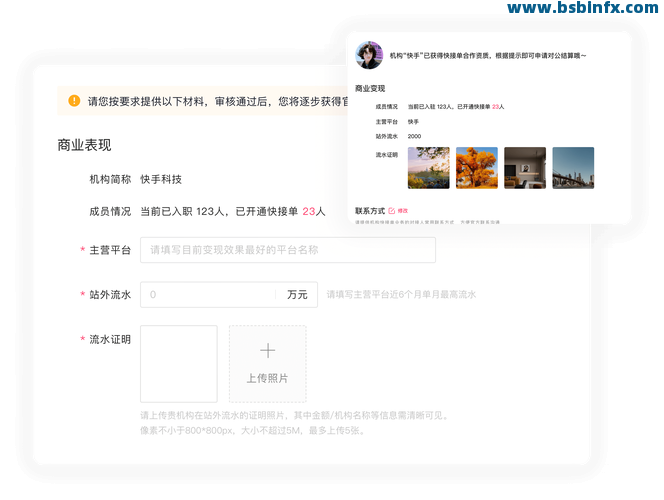664x500 pixels.
Task: Open the orange autumn tree proof thumbnail
Action: tap(477, 168)
